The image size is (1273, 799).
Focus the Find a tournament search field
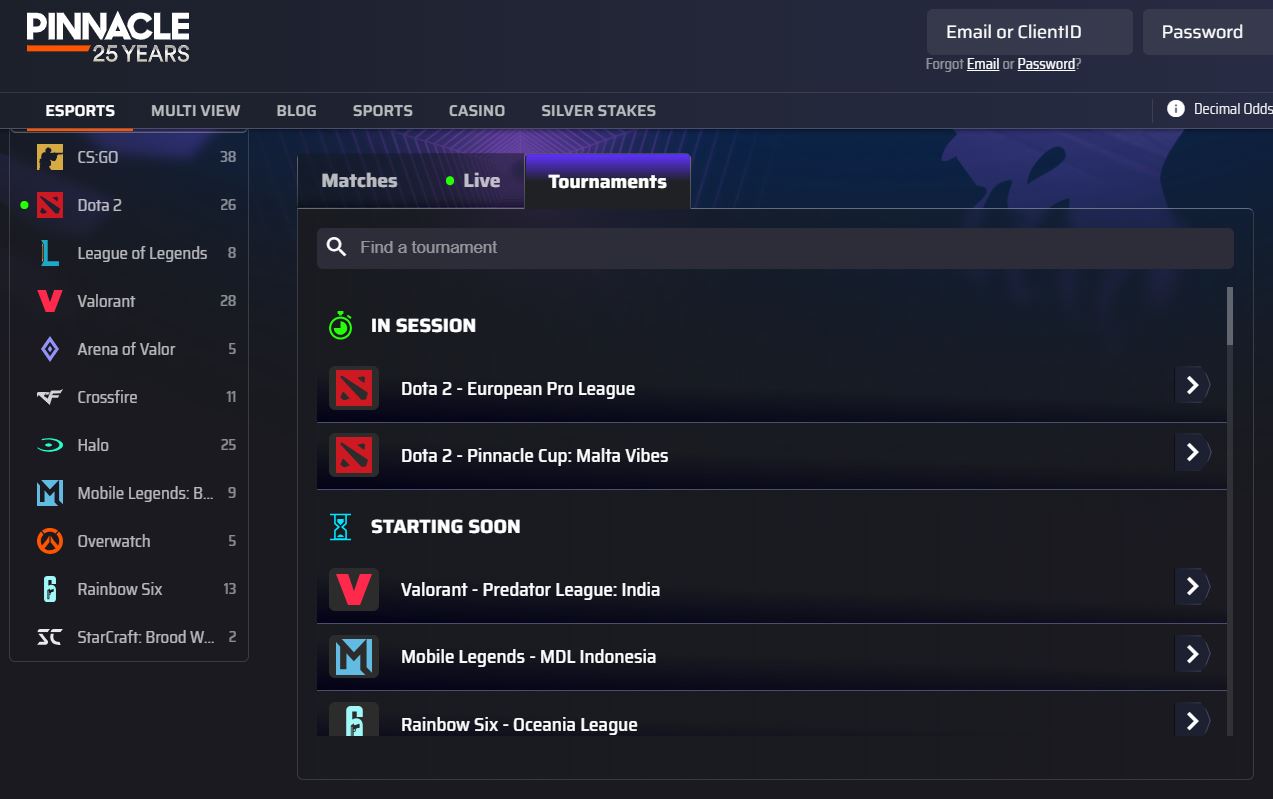point(775,248)
